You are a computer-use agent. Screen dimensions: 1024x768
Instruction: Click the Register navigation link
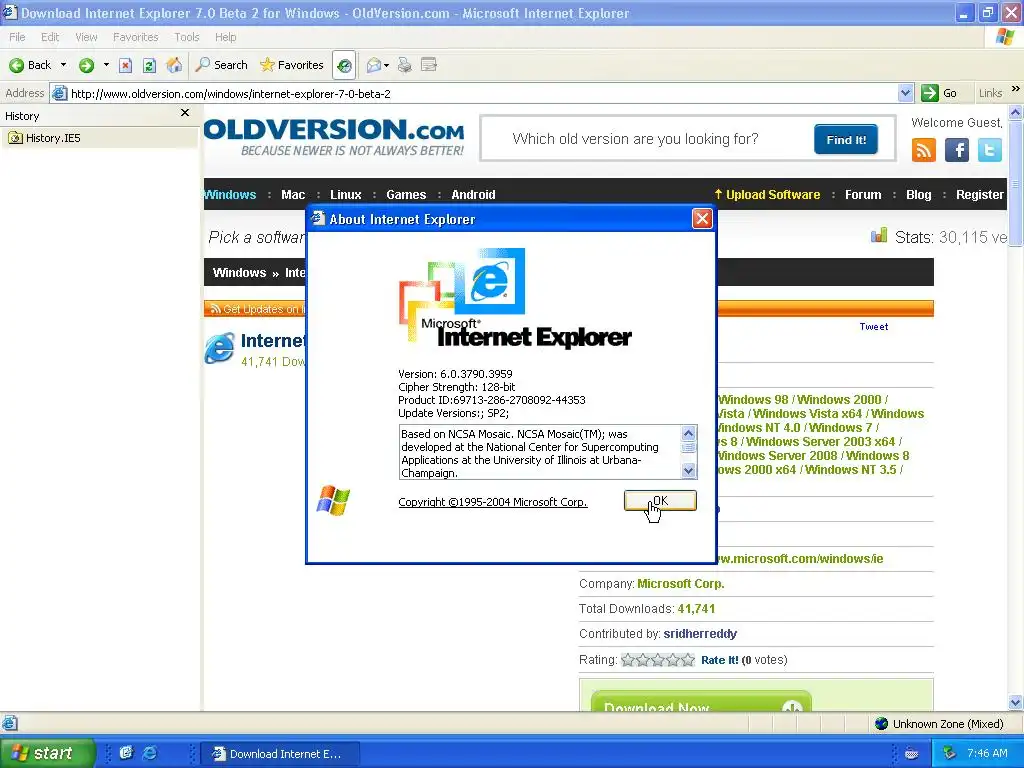pos(980,195)
